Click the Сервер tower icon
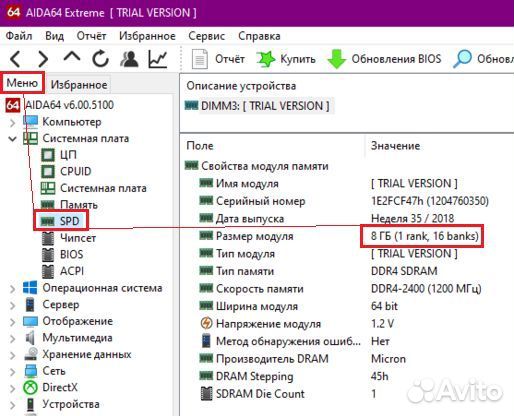The image size is (514, 416). (x=30, y=304)
